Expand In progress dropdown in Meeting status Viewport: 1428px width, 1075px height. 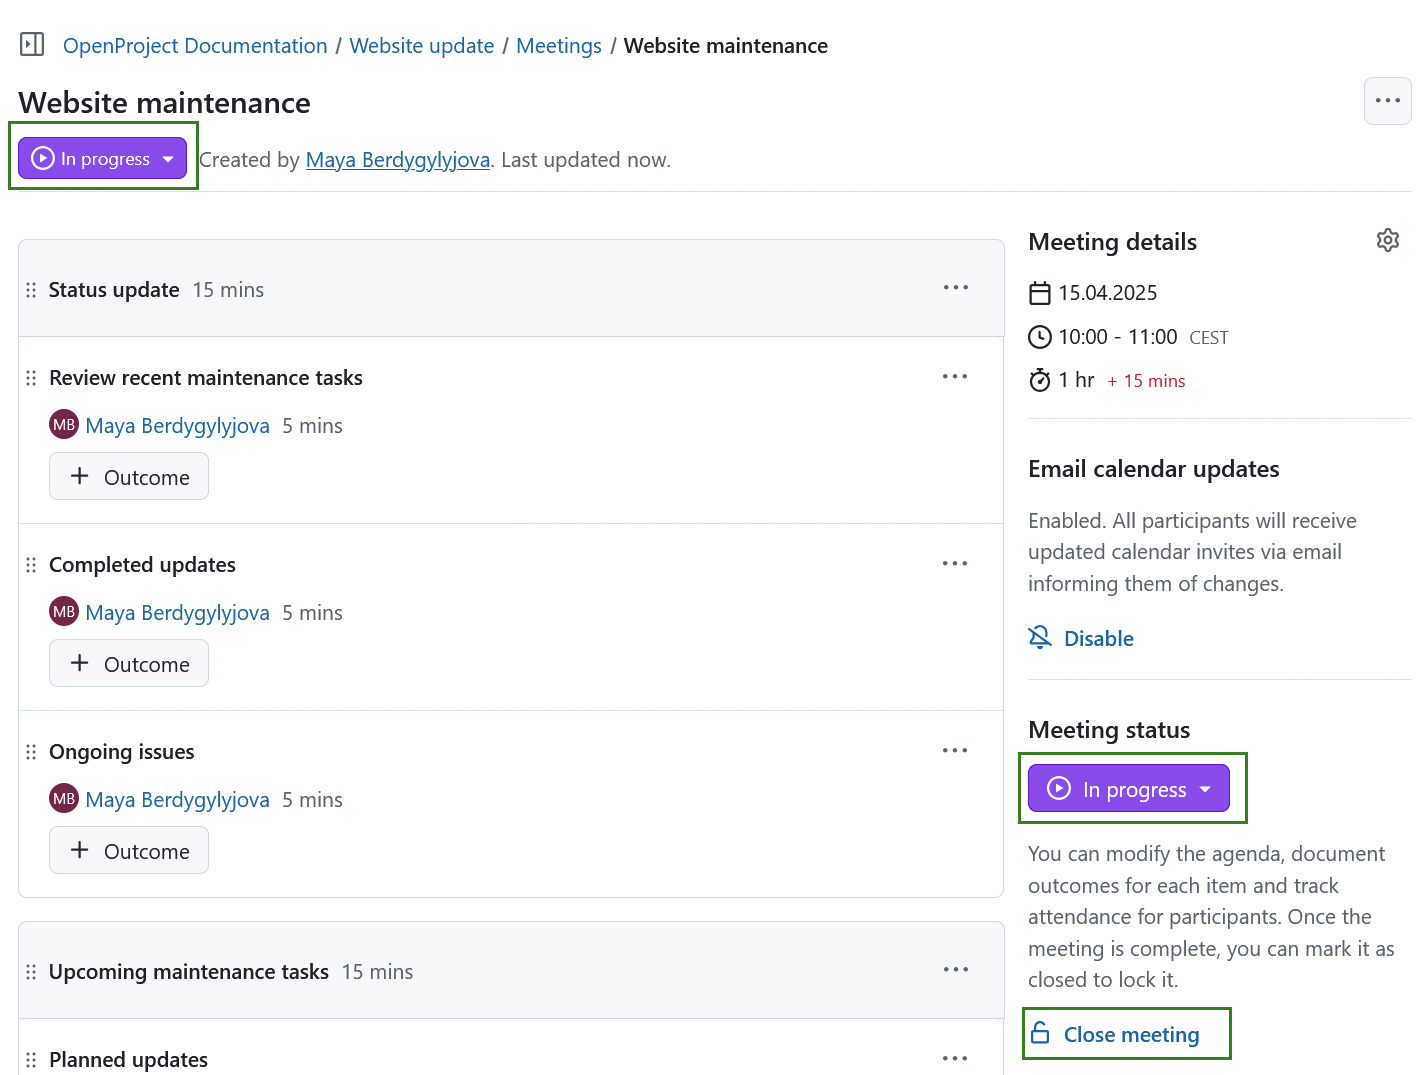coord(1128,789)
